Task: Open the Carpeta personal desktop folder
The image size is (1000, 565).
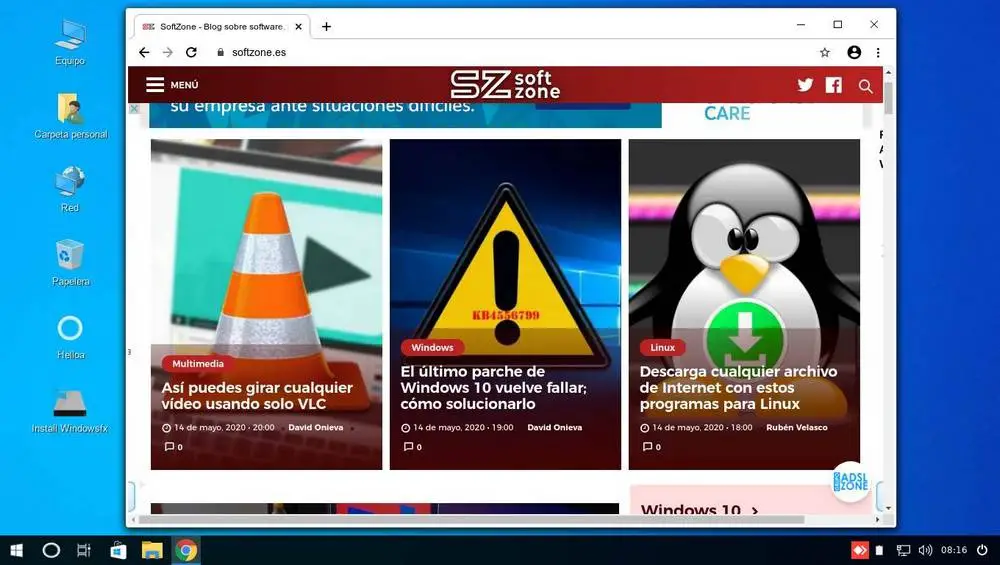Action: click(x=71, y=115)
